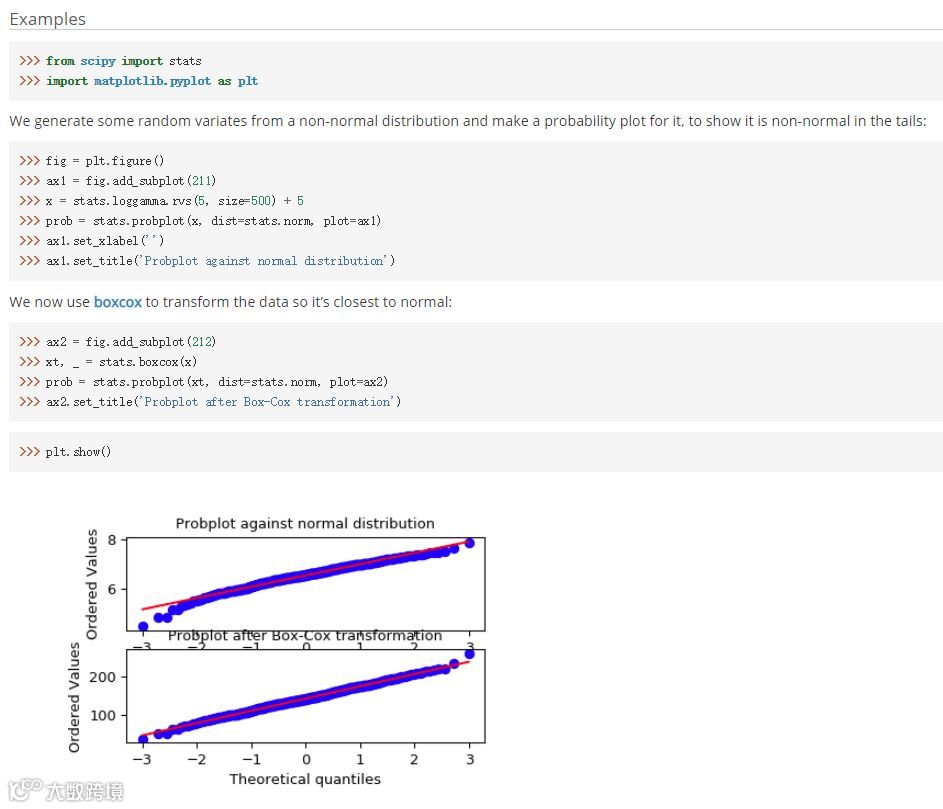Click the watermark logo in bottom-left corner
The image size is (943, 809).
coord(65,791)
